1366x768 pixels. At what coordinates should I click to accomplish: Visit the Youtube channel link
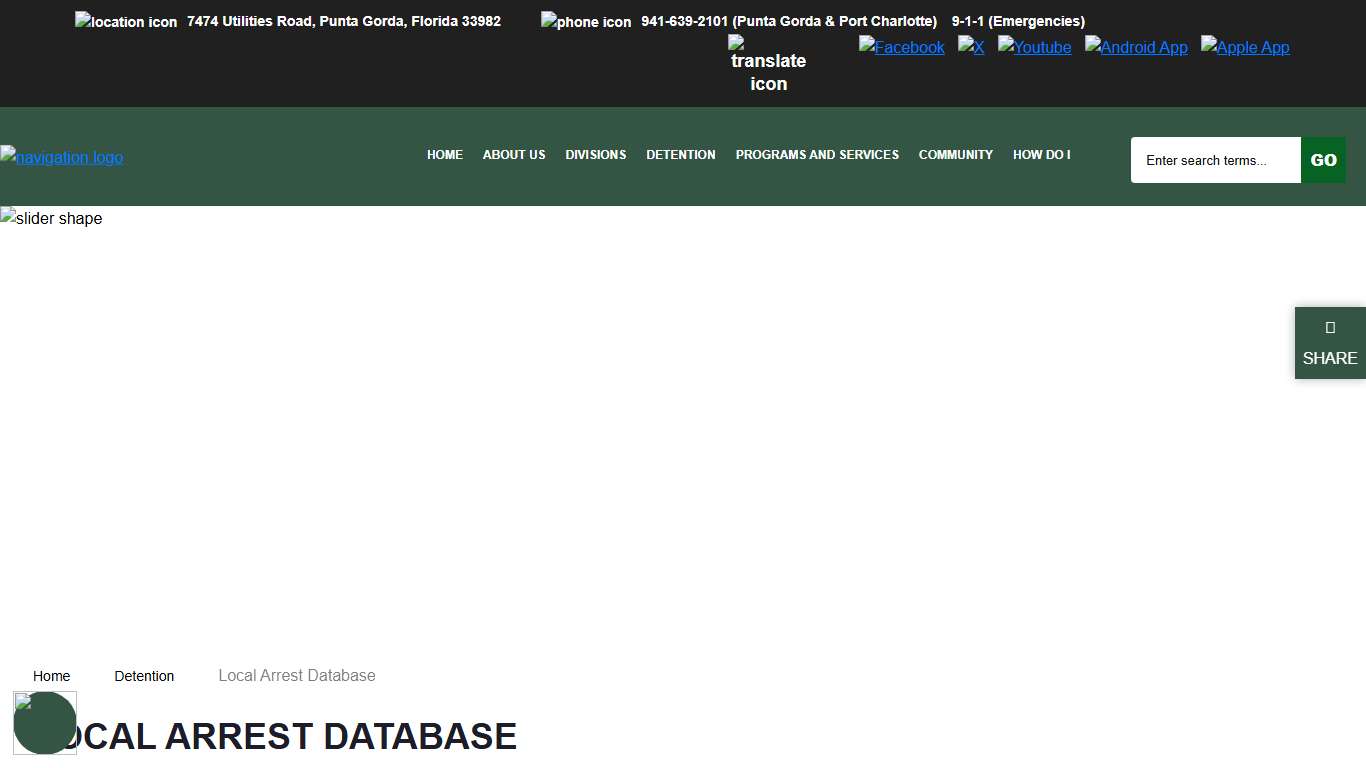pos(1034,47)
